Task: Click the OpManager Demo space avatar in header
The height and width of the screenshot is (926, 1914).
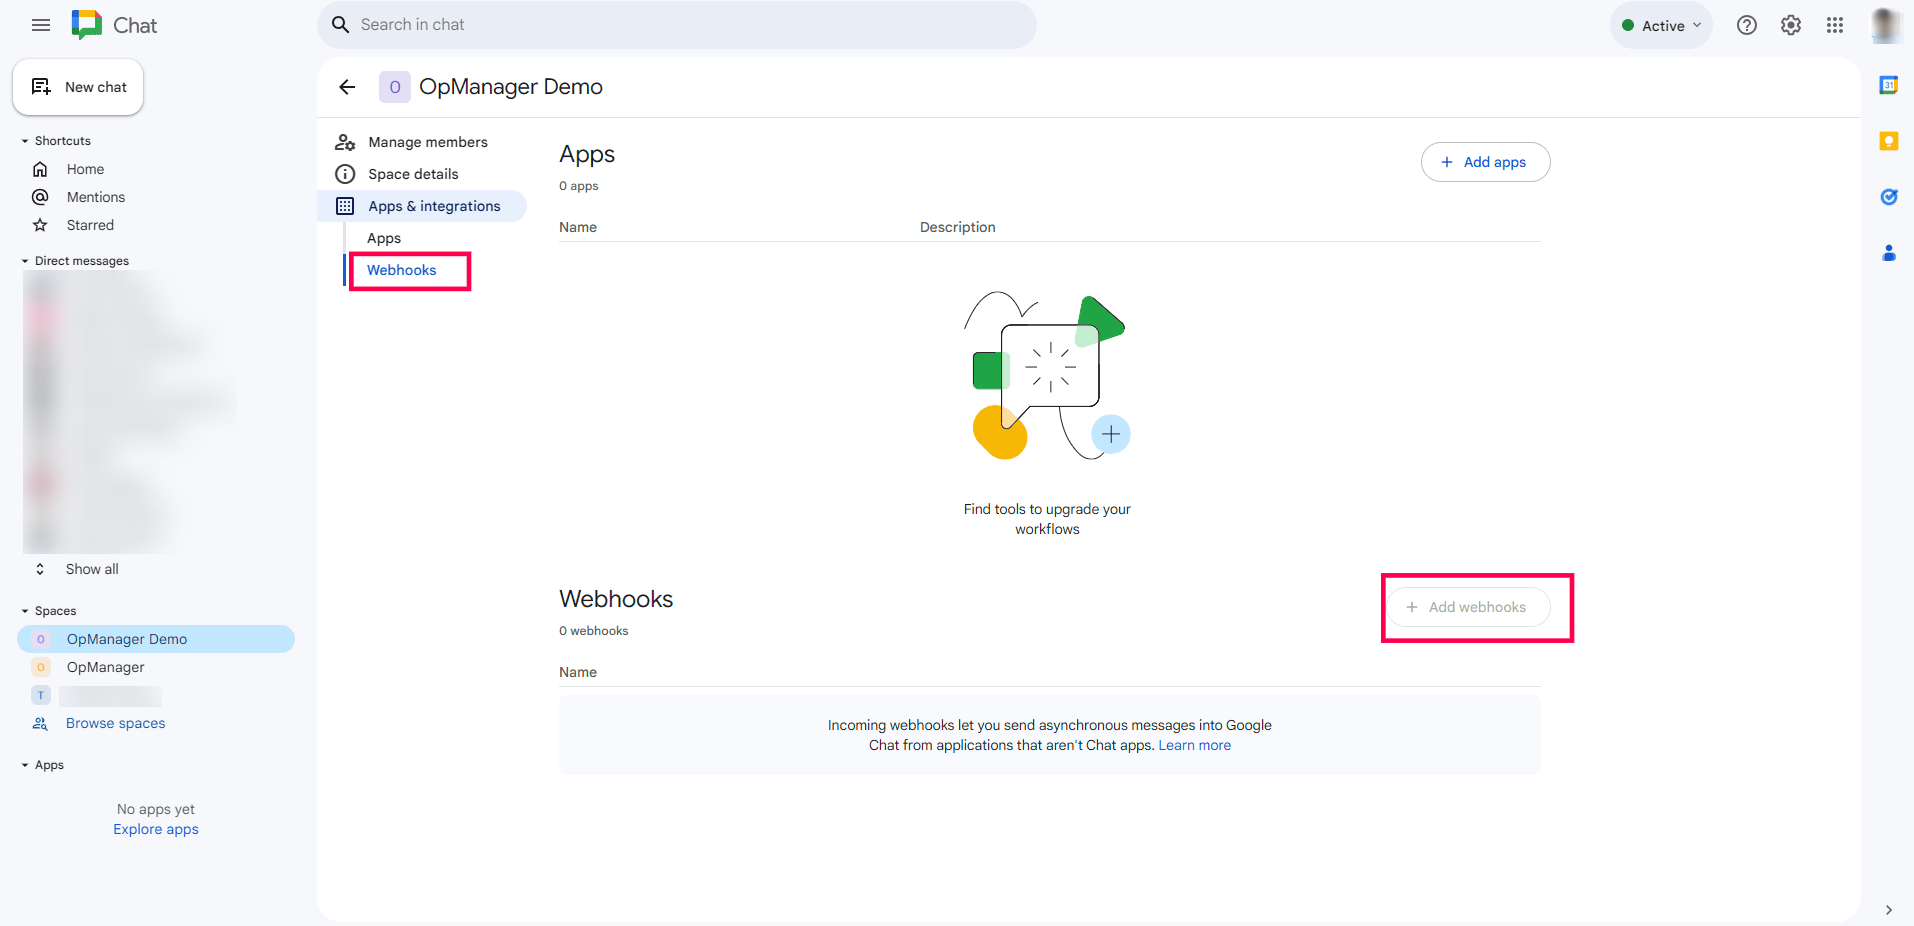Action: point(395,87)
